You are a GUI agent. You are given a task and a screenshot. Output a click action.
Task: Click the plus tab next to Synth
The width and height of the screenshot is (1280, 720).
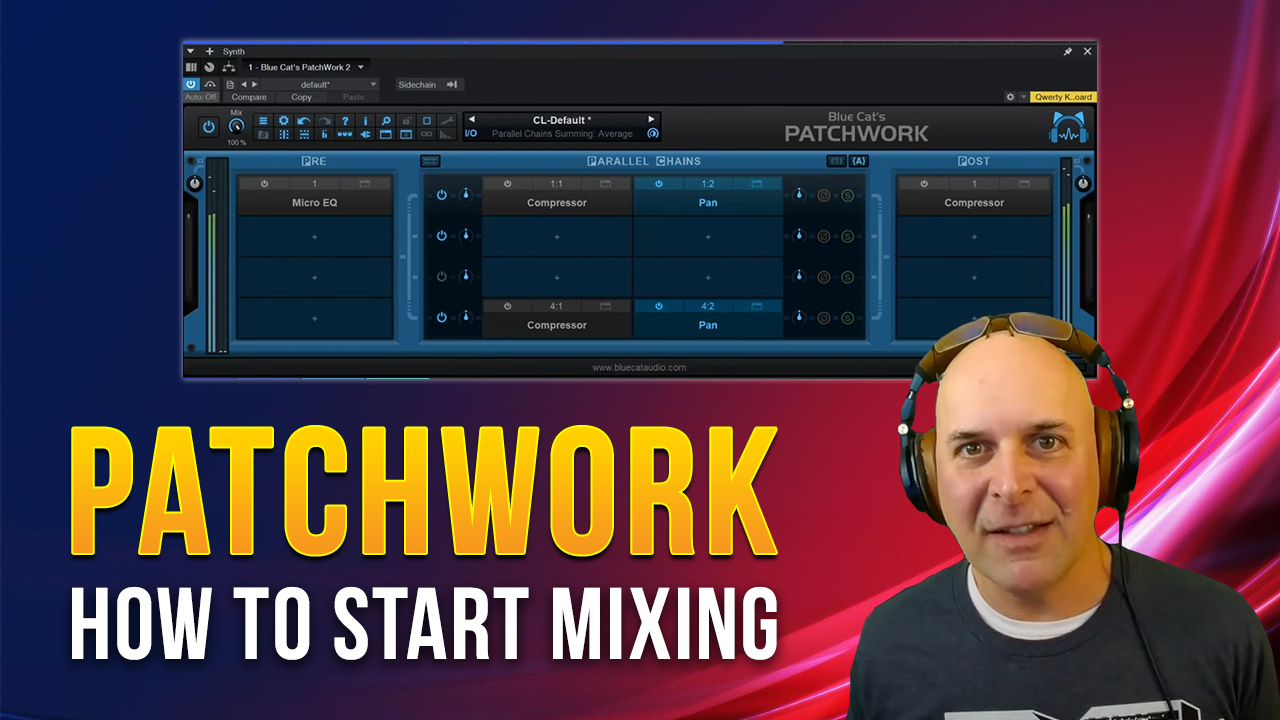coord(209,51)
